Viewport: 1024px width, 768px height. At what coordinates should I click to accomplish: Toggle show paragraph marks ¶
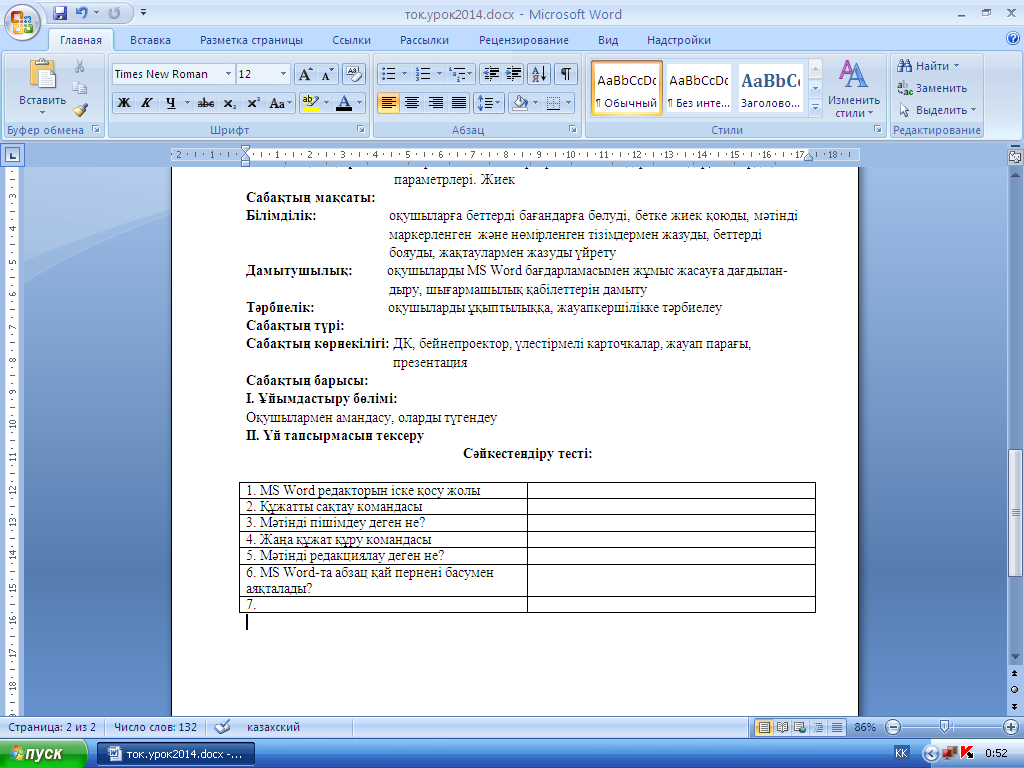click(566, 74)
